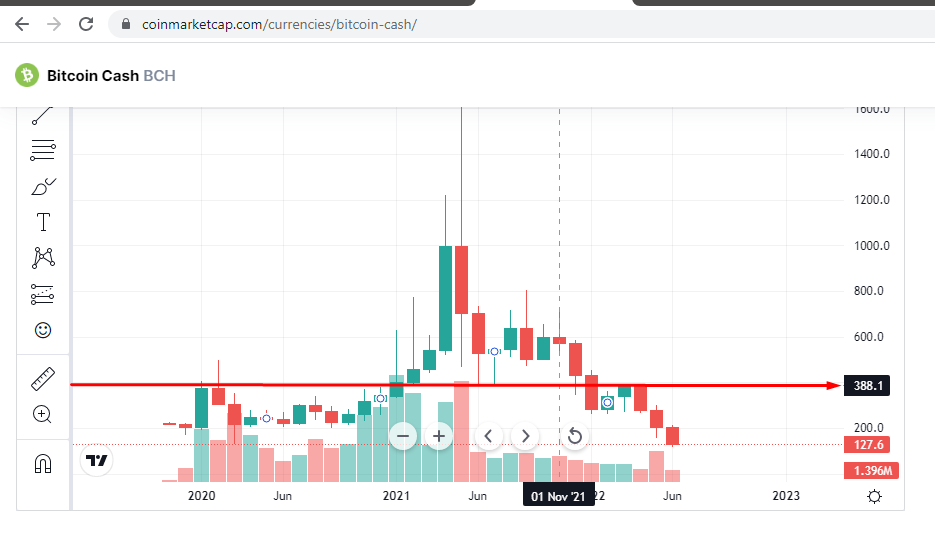Zoom in chart with plus button
Viewport: 935px width, 541px height.
(439, 436)
